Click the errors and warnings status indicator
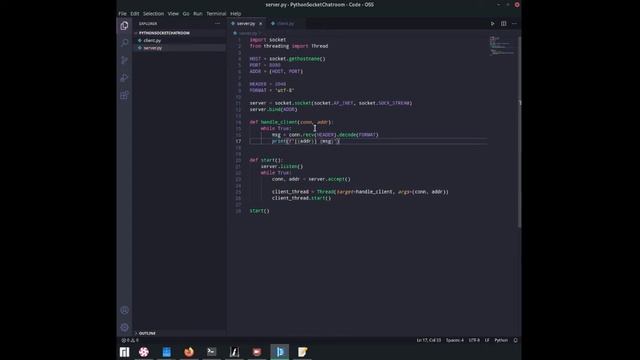The image size is (640, 360). point(130,340)
